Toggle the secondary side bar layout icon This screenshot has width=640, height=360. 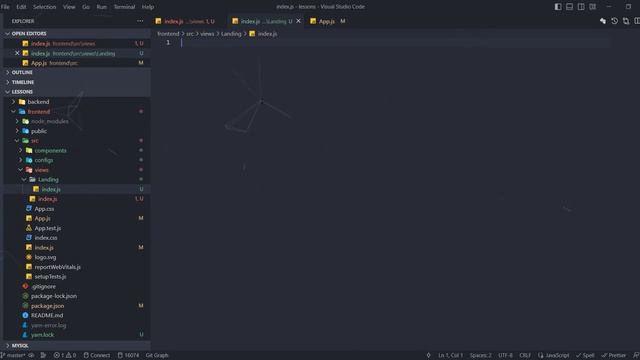[x=581, y=7]
